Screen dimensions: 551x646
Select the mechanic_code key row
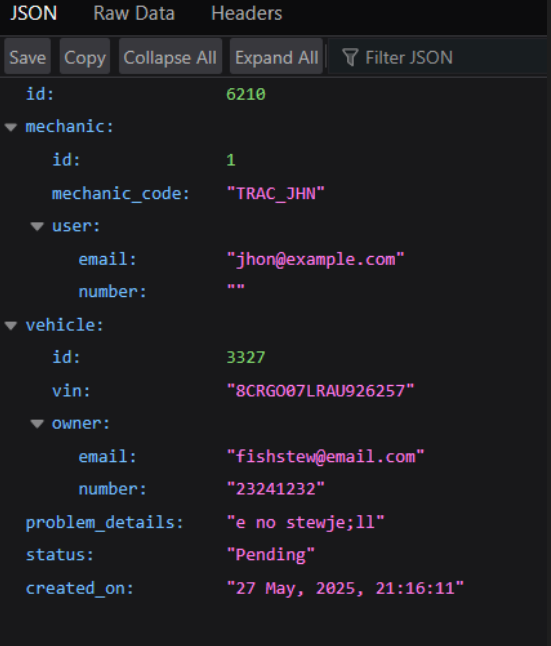(x=275, y=193)
